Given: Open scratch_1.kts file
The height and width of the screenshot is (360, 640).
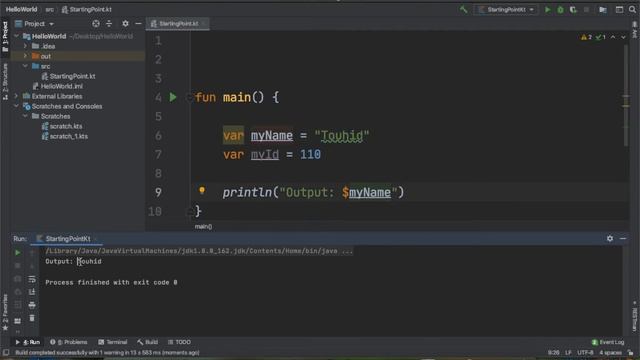Looking at the screenshot, I should coord(64,136).
